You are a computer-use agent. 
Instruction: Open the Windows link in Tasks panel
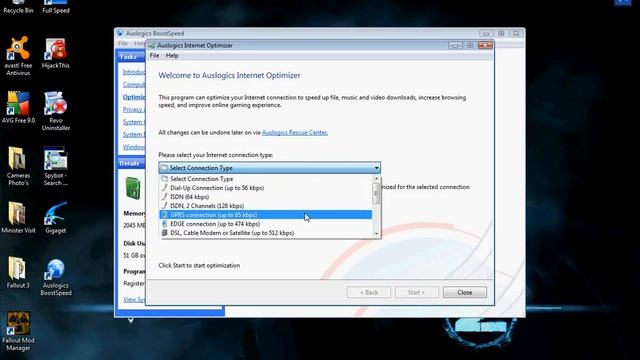[x=134, y=147]
